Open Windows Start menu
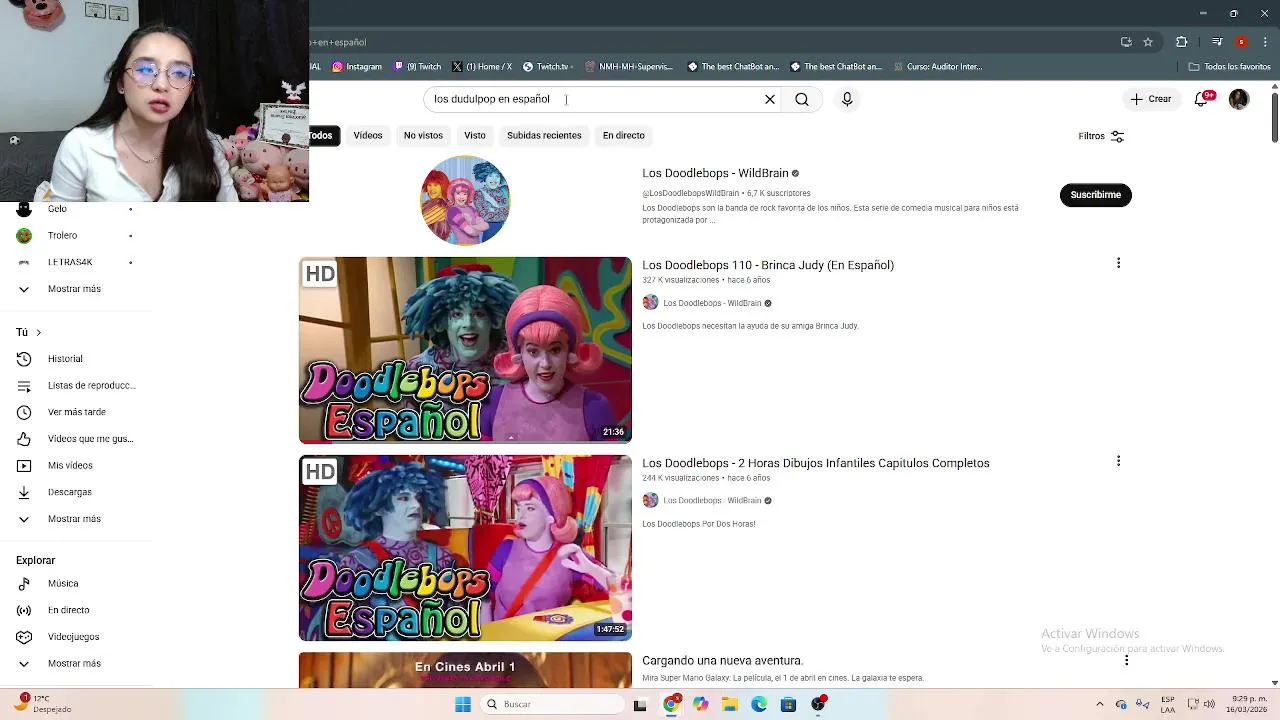Image resolution: width=1280 pixels, height=720 pixels. coord(463,704)
